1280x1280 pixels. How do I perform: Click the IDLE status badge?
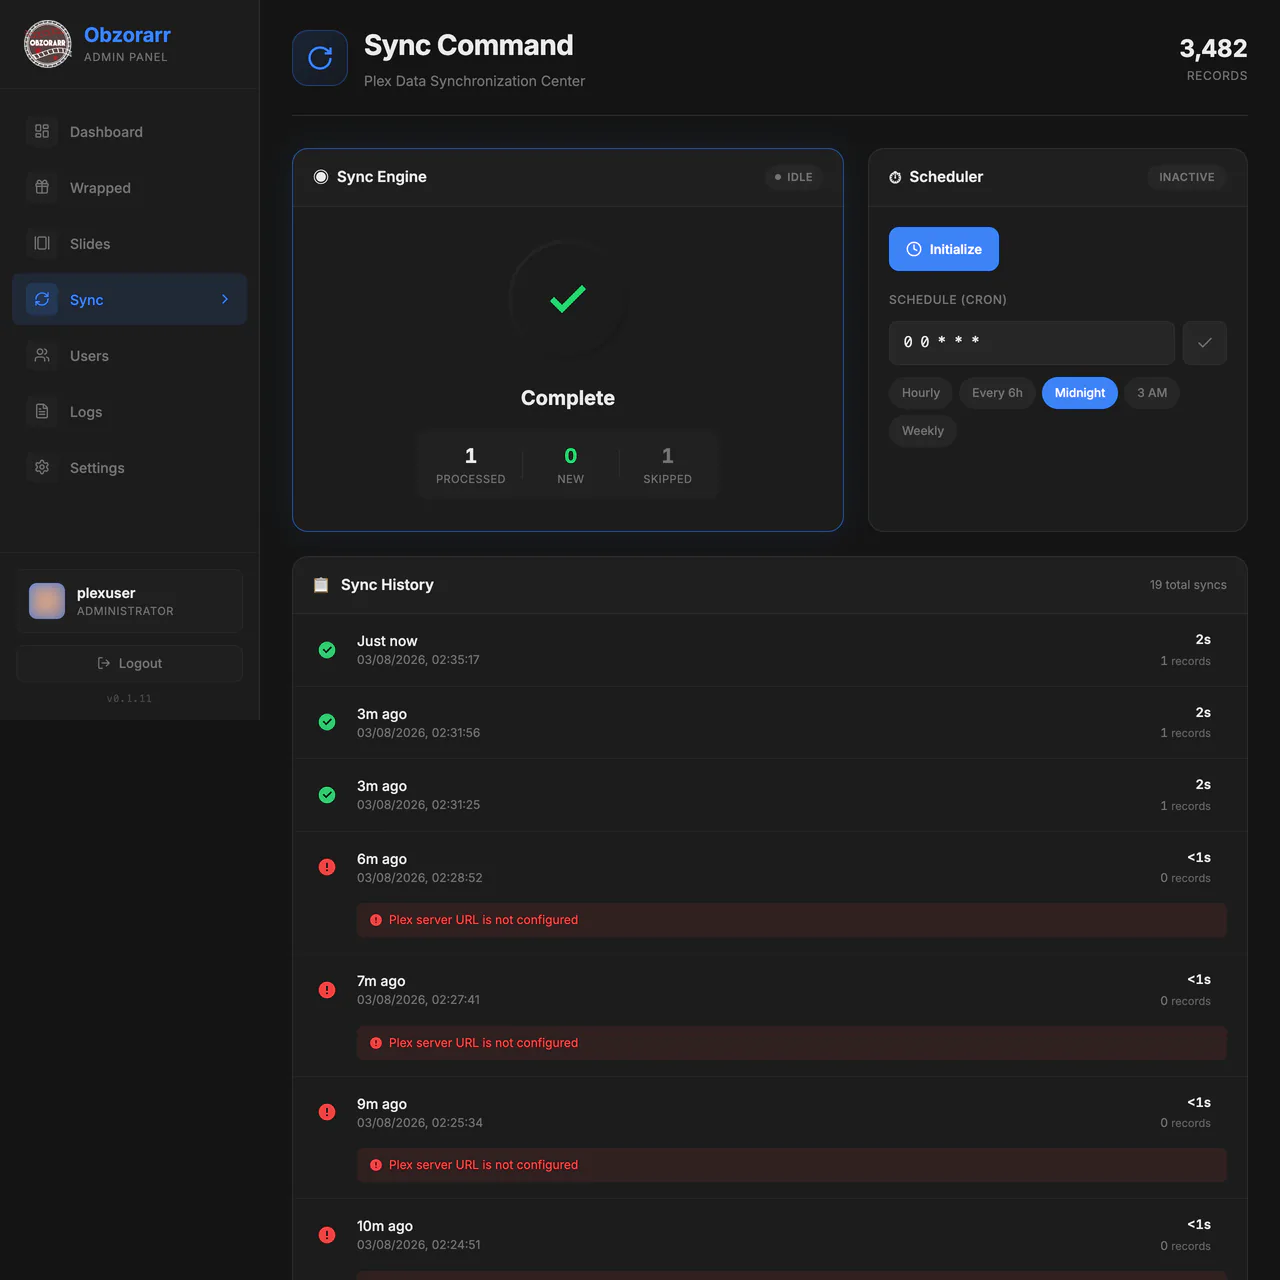point(794,177)
